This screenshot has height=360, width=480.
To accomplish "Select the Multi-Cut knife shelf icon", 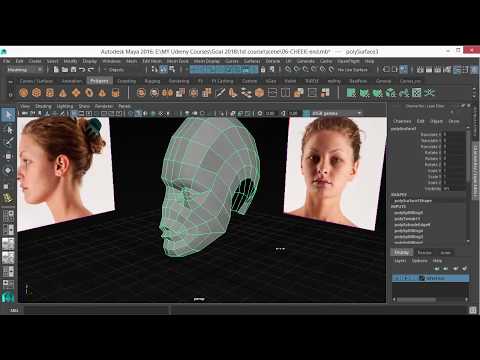I will (220, 92).
